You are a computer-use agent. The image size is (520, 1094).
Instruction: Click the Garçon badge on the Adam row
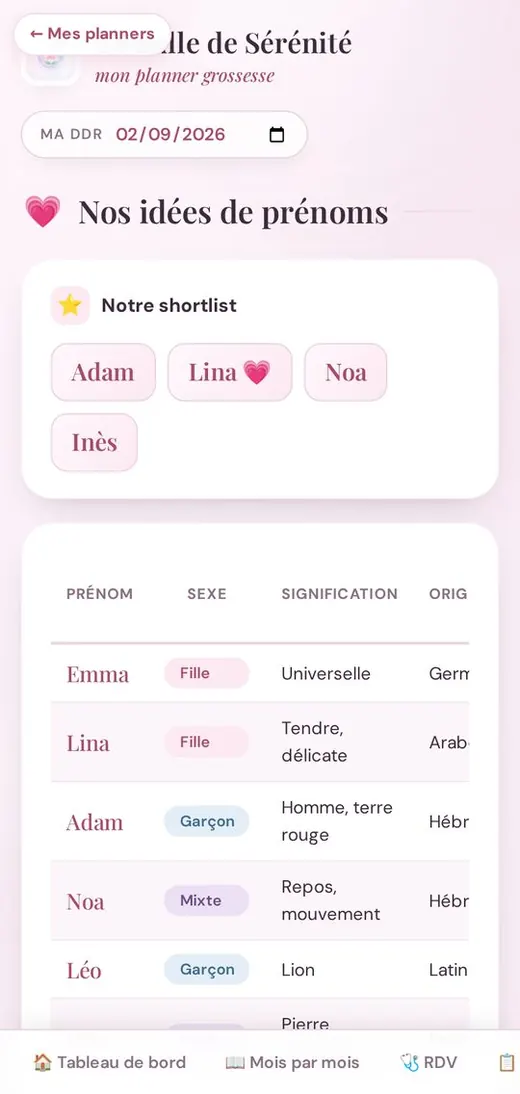coord(207,821)
